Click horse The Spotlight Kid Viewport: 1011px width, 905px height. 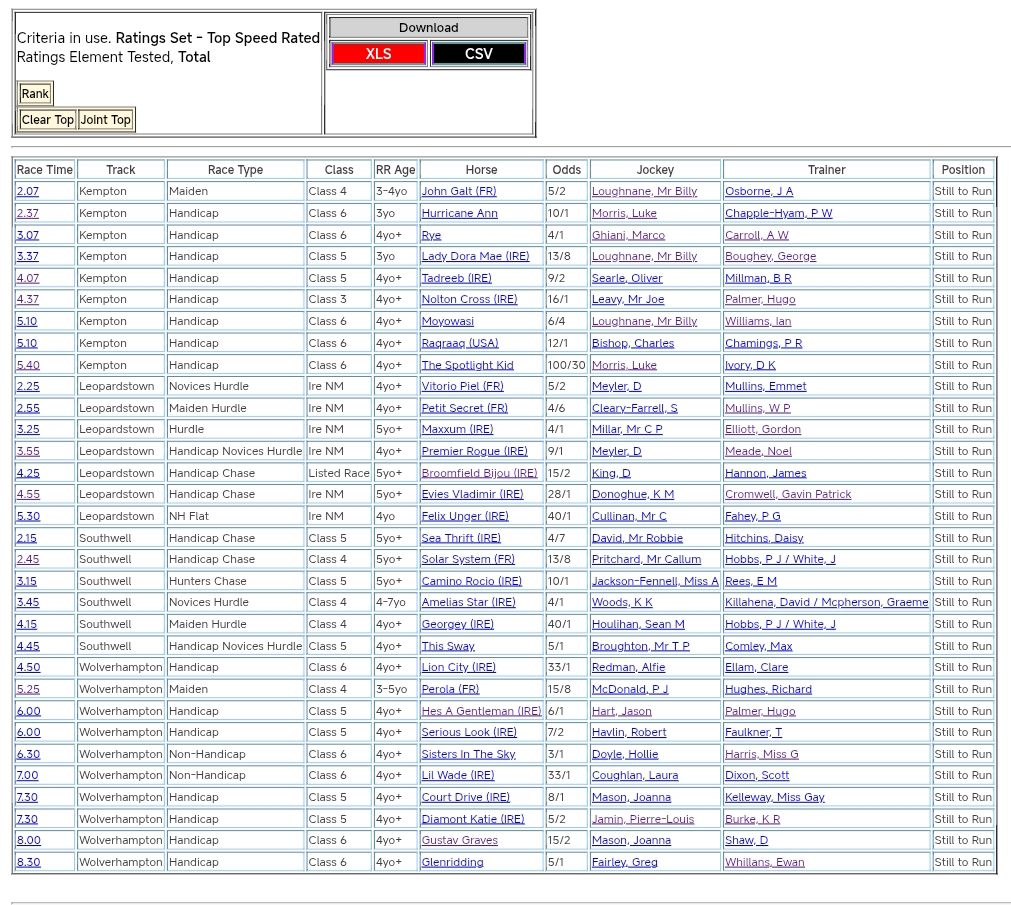[467, 365]
